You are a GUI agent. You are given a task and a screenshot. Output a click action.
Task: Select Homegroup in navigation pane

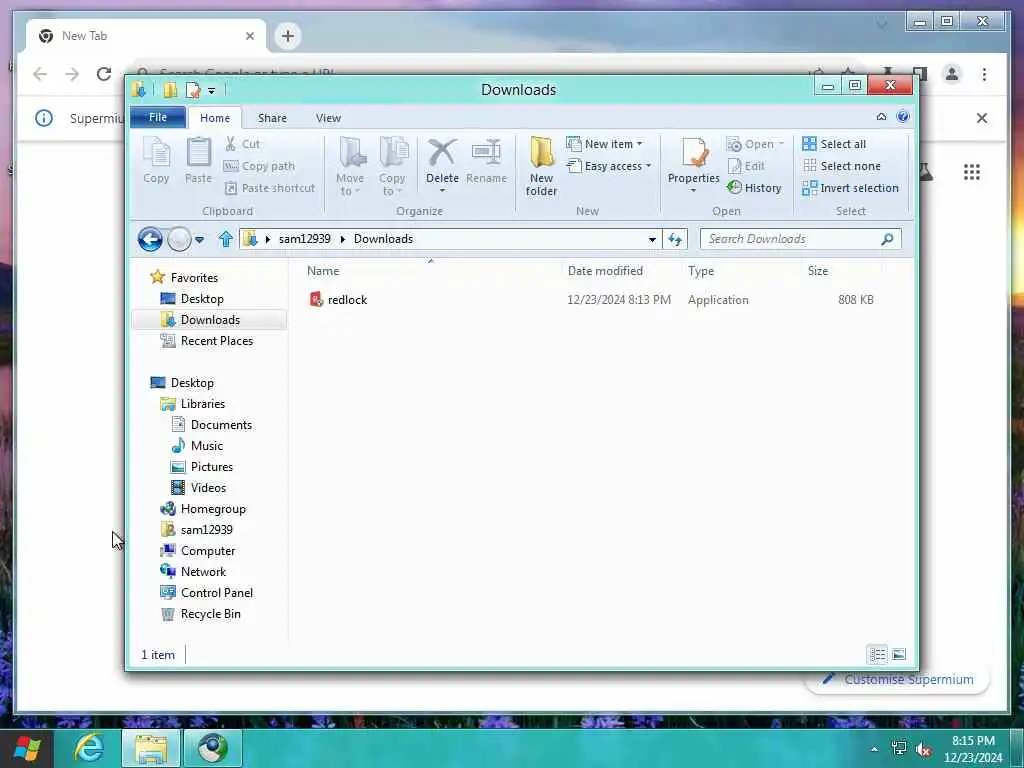pos(213,509)
